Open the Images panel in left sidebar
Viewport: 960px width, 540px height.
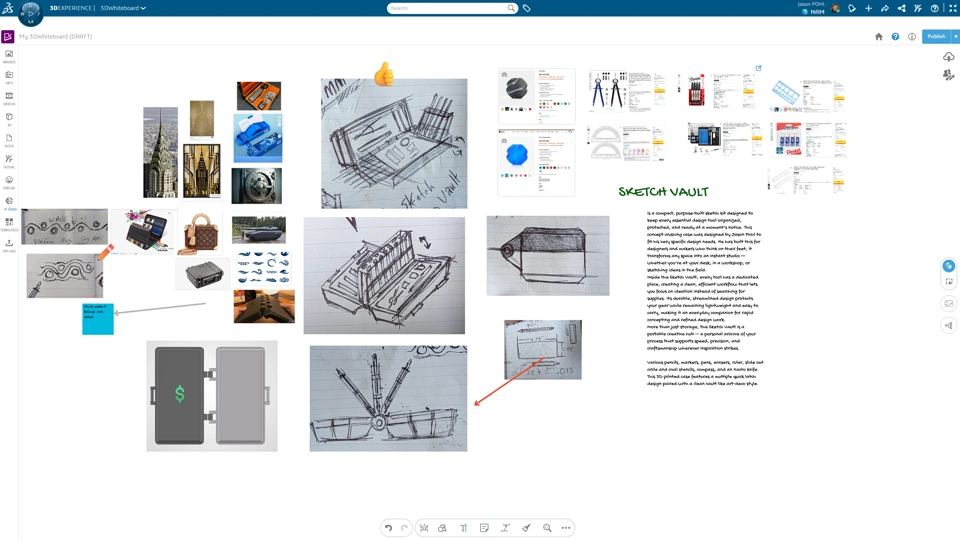point(9,56)
